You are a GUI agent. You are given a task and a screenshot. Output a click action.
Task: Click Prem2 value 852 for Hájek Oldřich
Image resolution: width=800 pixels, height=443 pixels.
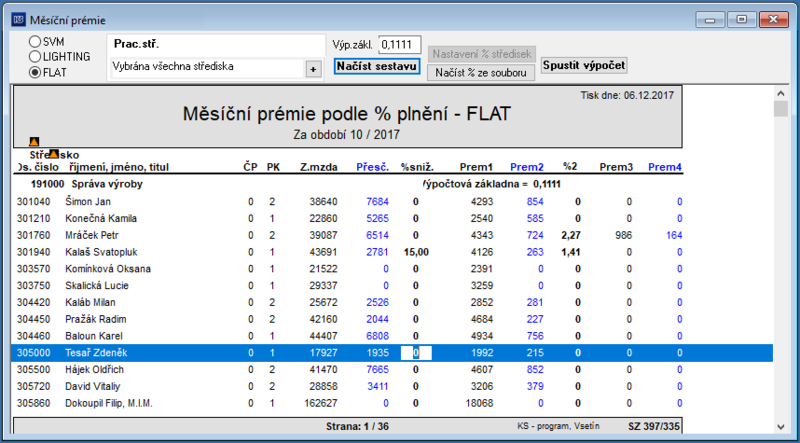[535, 370]
